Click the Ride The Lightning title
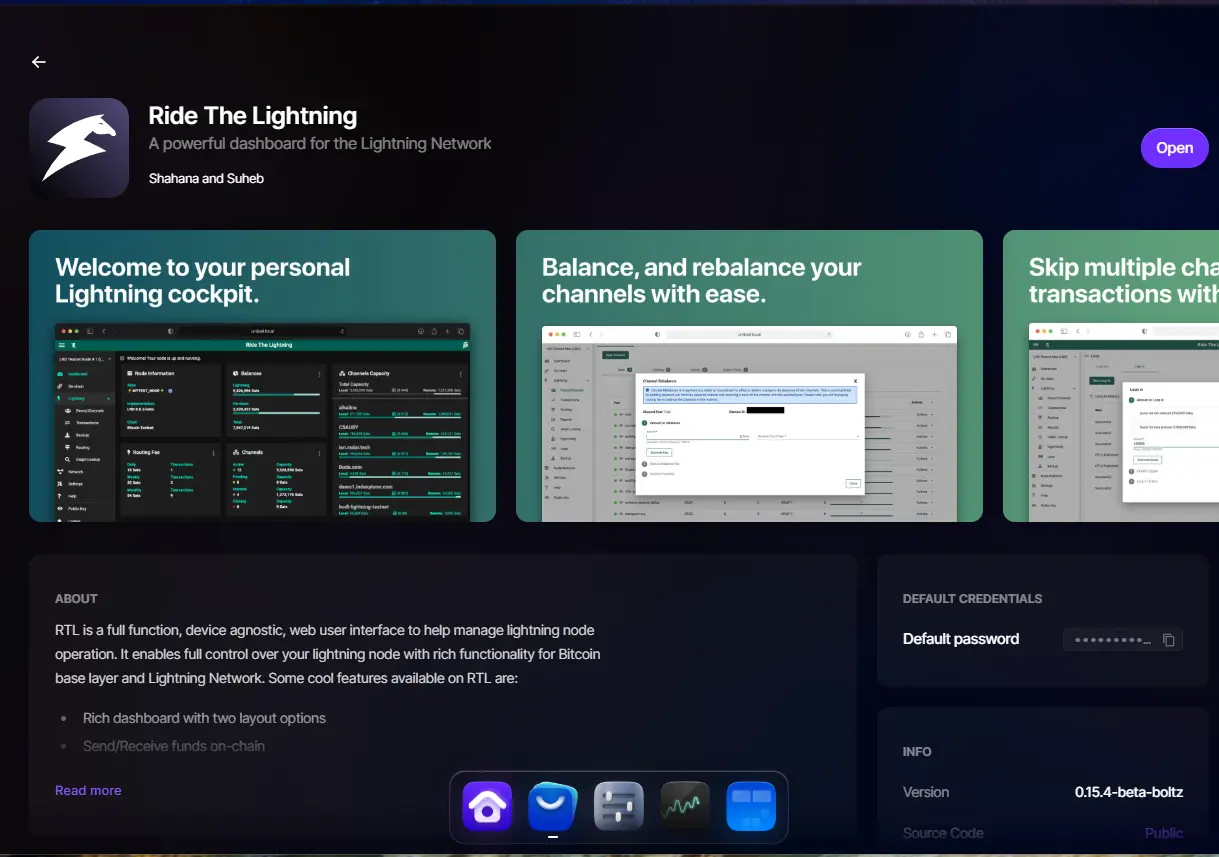 [x=253, y=116]
